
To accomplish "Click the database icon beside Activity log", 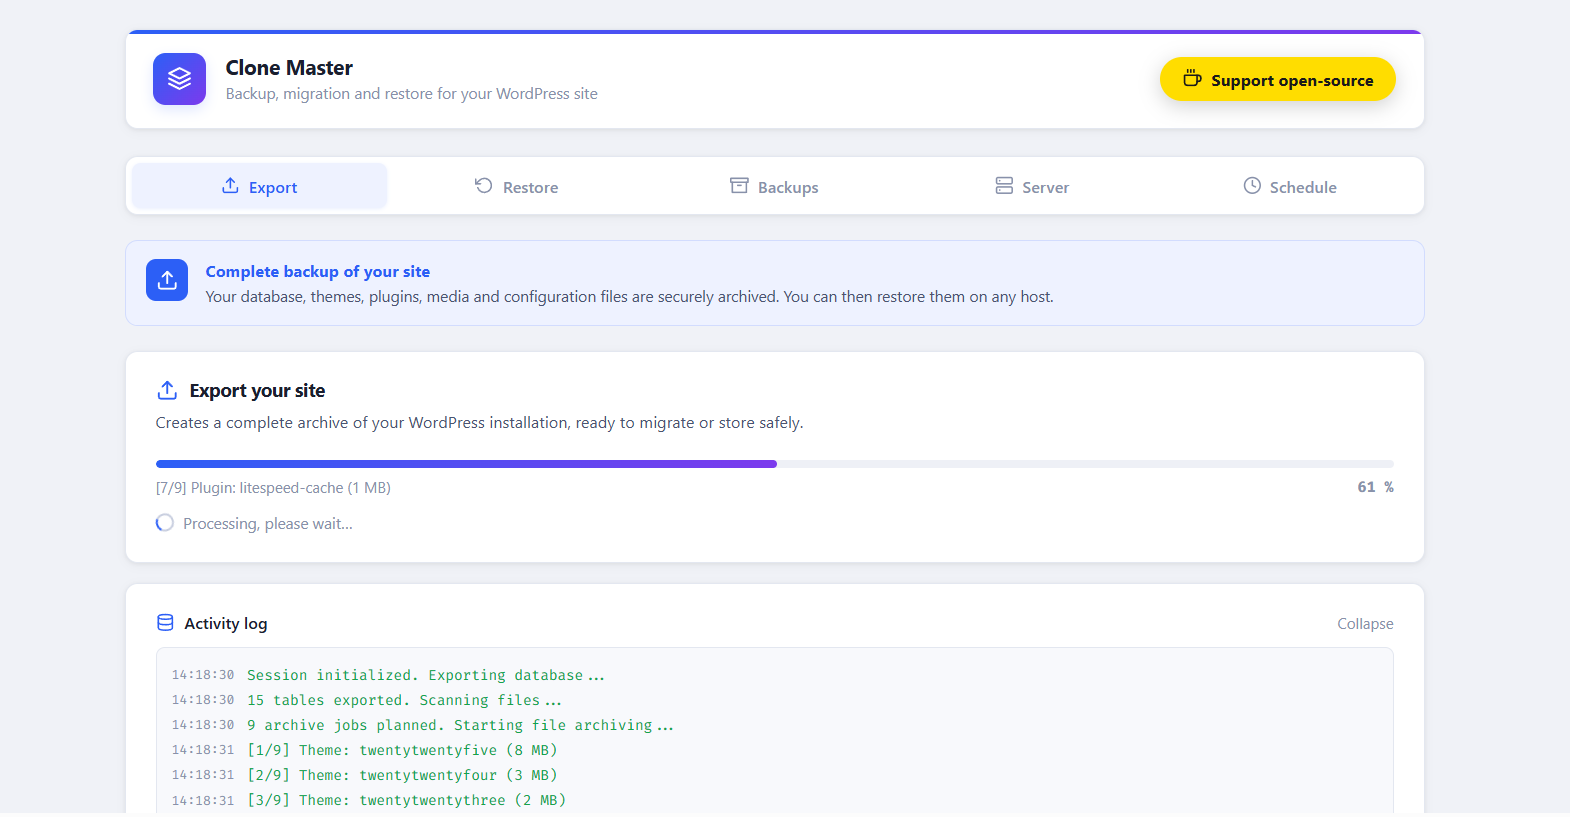I will point(165,623).
